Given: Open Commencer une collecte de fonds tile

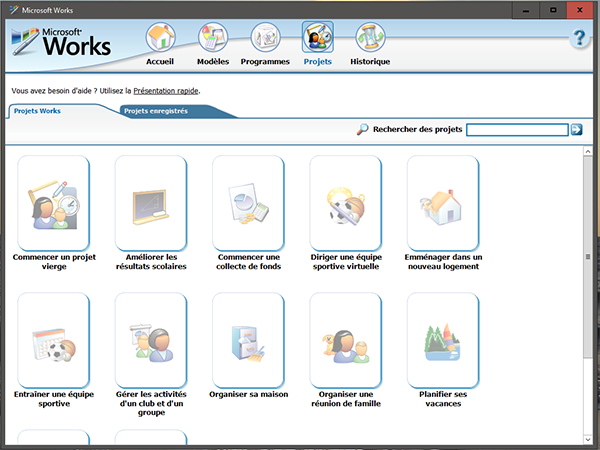Looking at the screenshot, I should click(248, 203).
